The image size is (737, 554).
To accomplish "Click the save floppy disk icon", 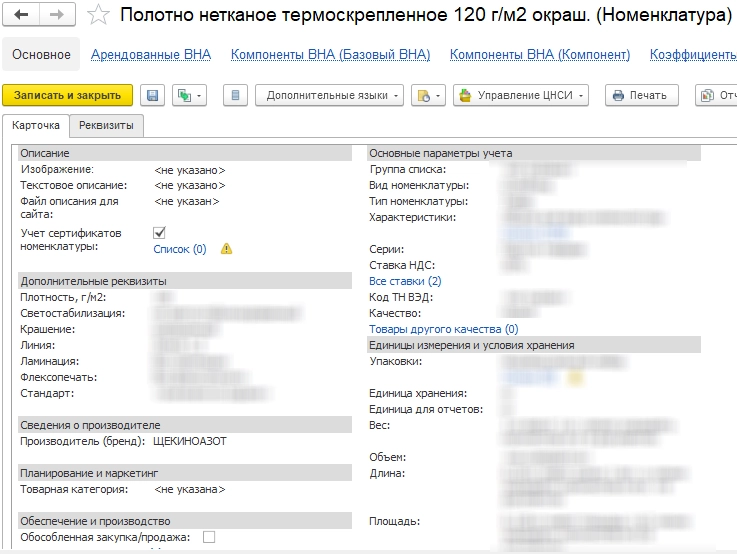I will coord(153,95).
